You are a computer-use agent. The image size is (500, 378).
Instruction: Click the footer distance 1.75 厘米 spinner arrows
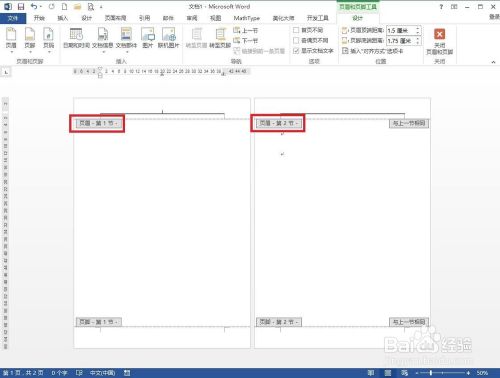tap(418, 41)
